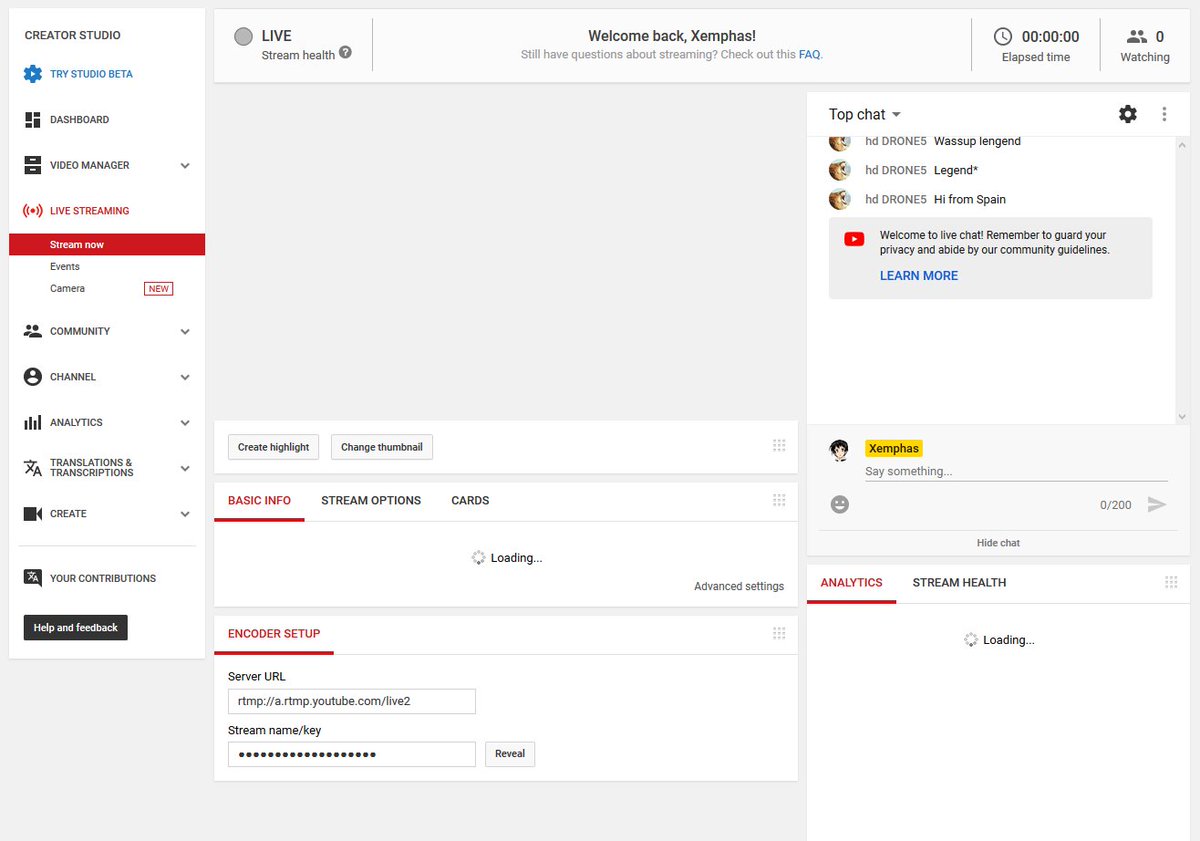Image resolution: width=1200 pixels, height=841 pixels.
Task: Click drag handle on Encoder Setup panel
Action: (x=779, y=633)
